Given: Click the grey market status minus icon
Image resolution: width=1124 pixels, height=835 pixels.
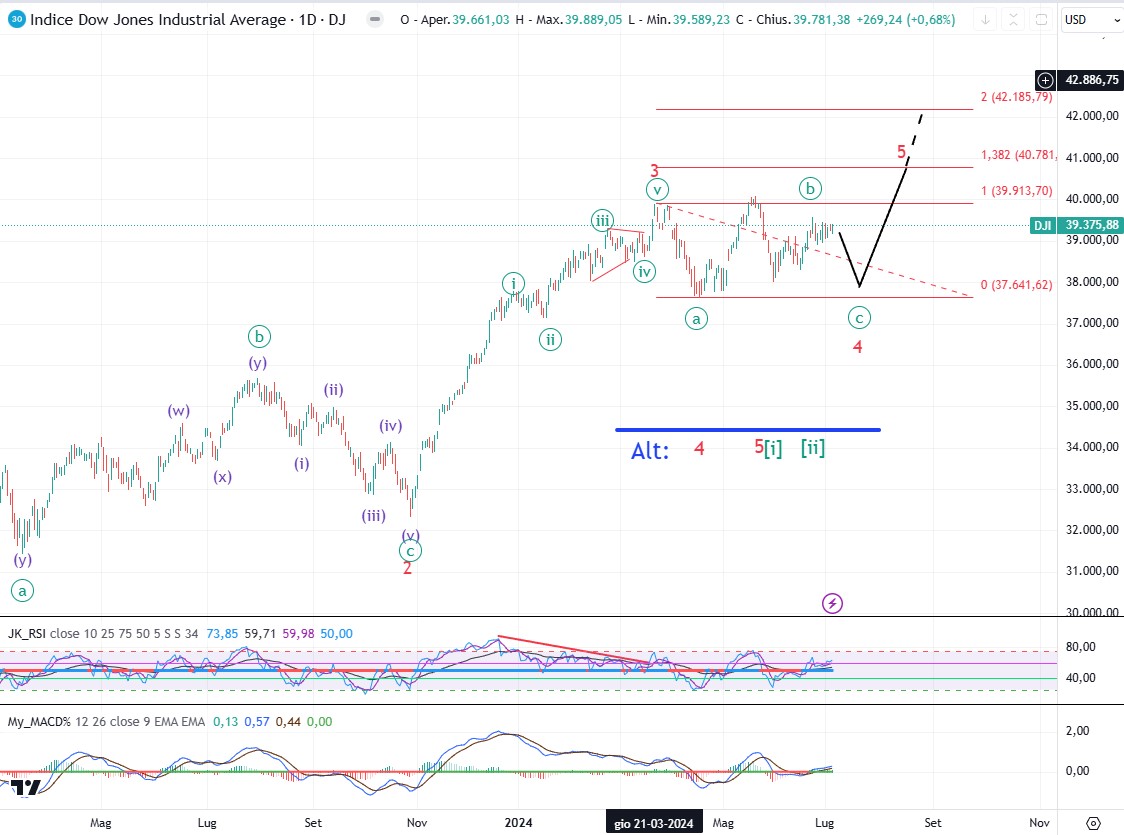Looking at the screenshot, I should [374, 19].
